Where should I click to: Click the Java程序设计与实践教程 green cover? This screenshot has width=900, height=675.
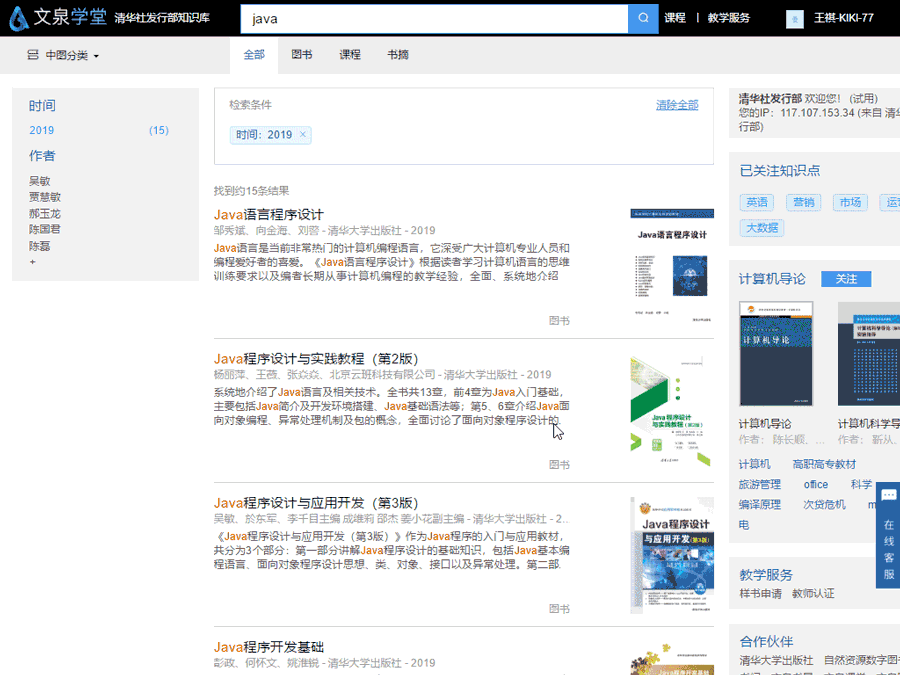pyautogui.click(x=670, y=411)
